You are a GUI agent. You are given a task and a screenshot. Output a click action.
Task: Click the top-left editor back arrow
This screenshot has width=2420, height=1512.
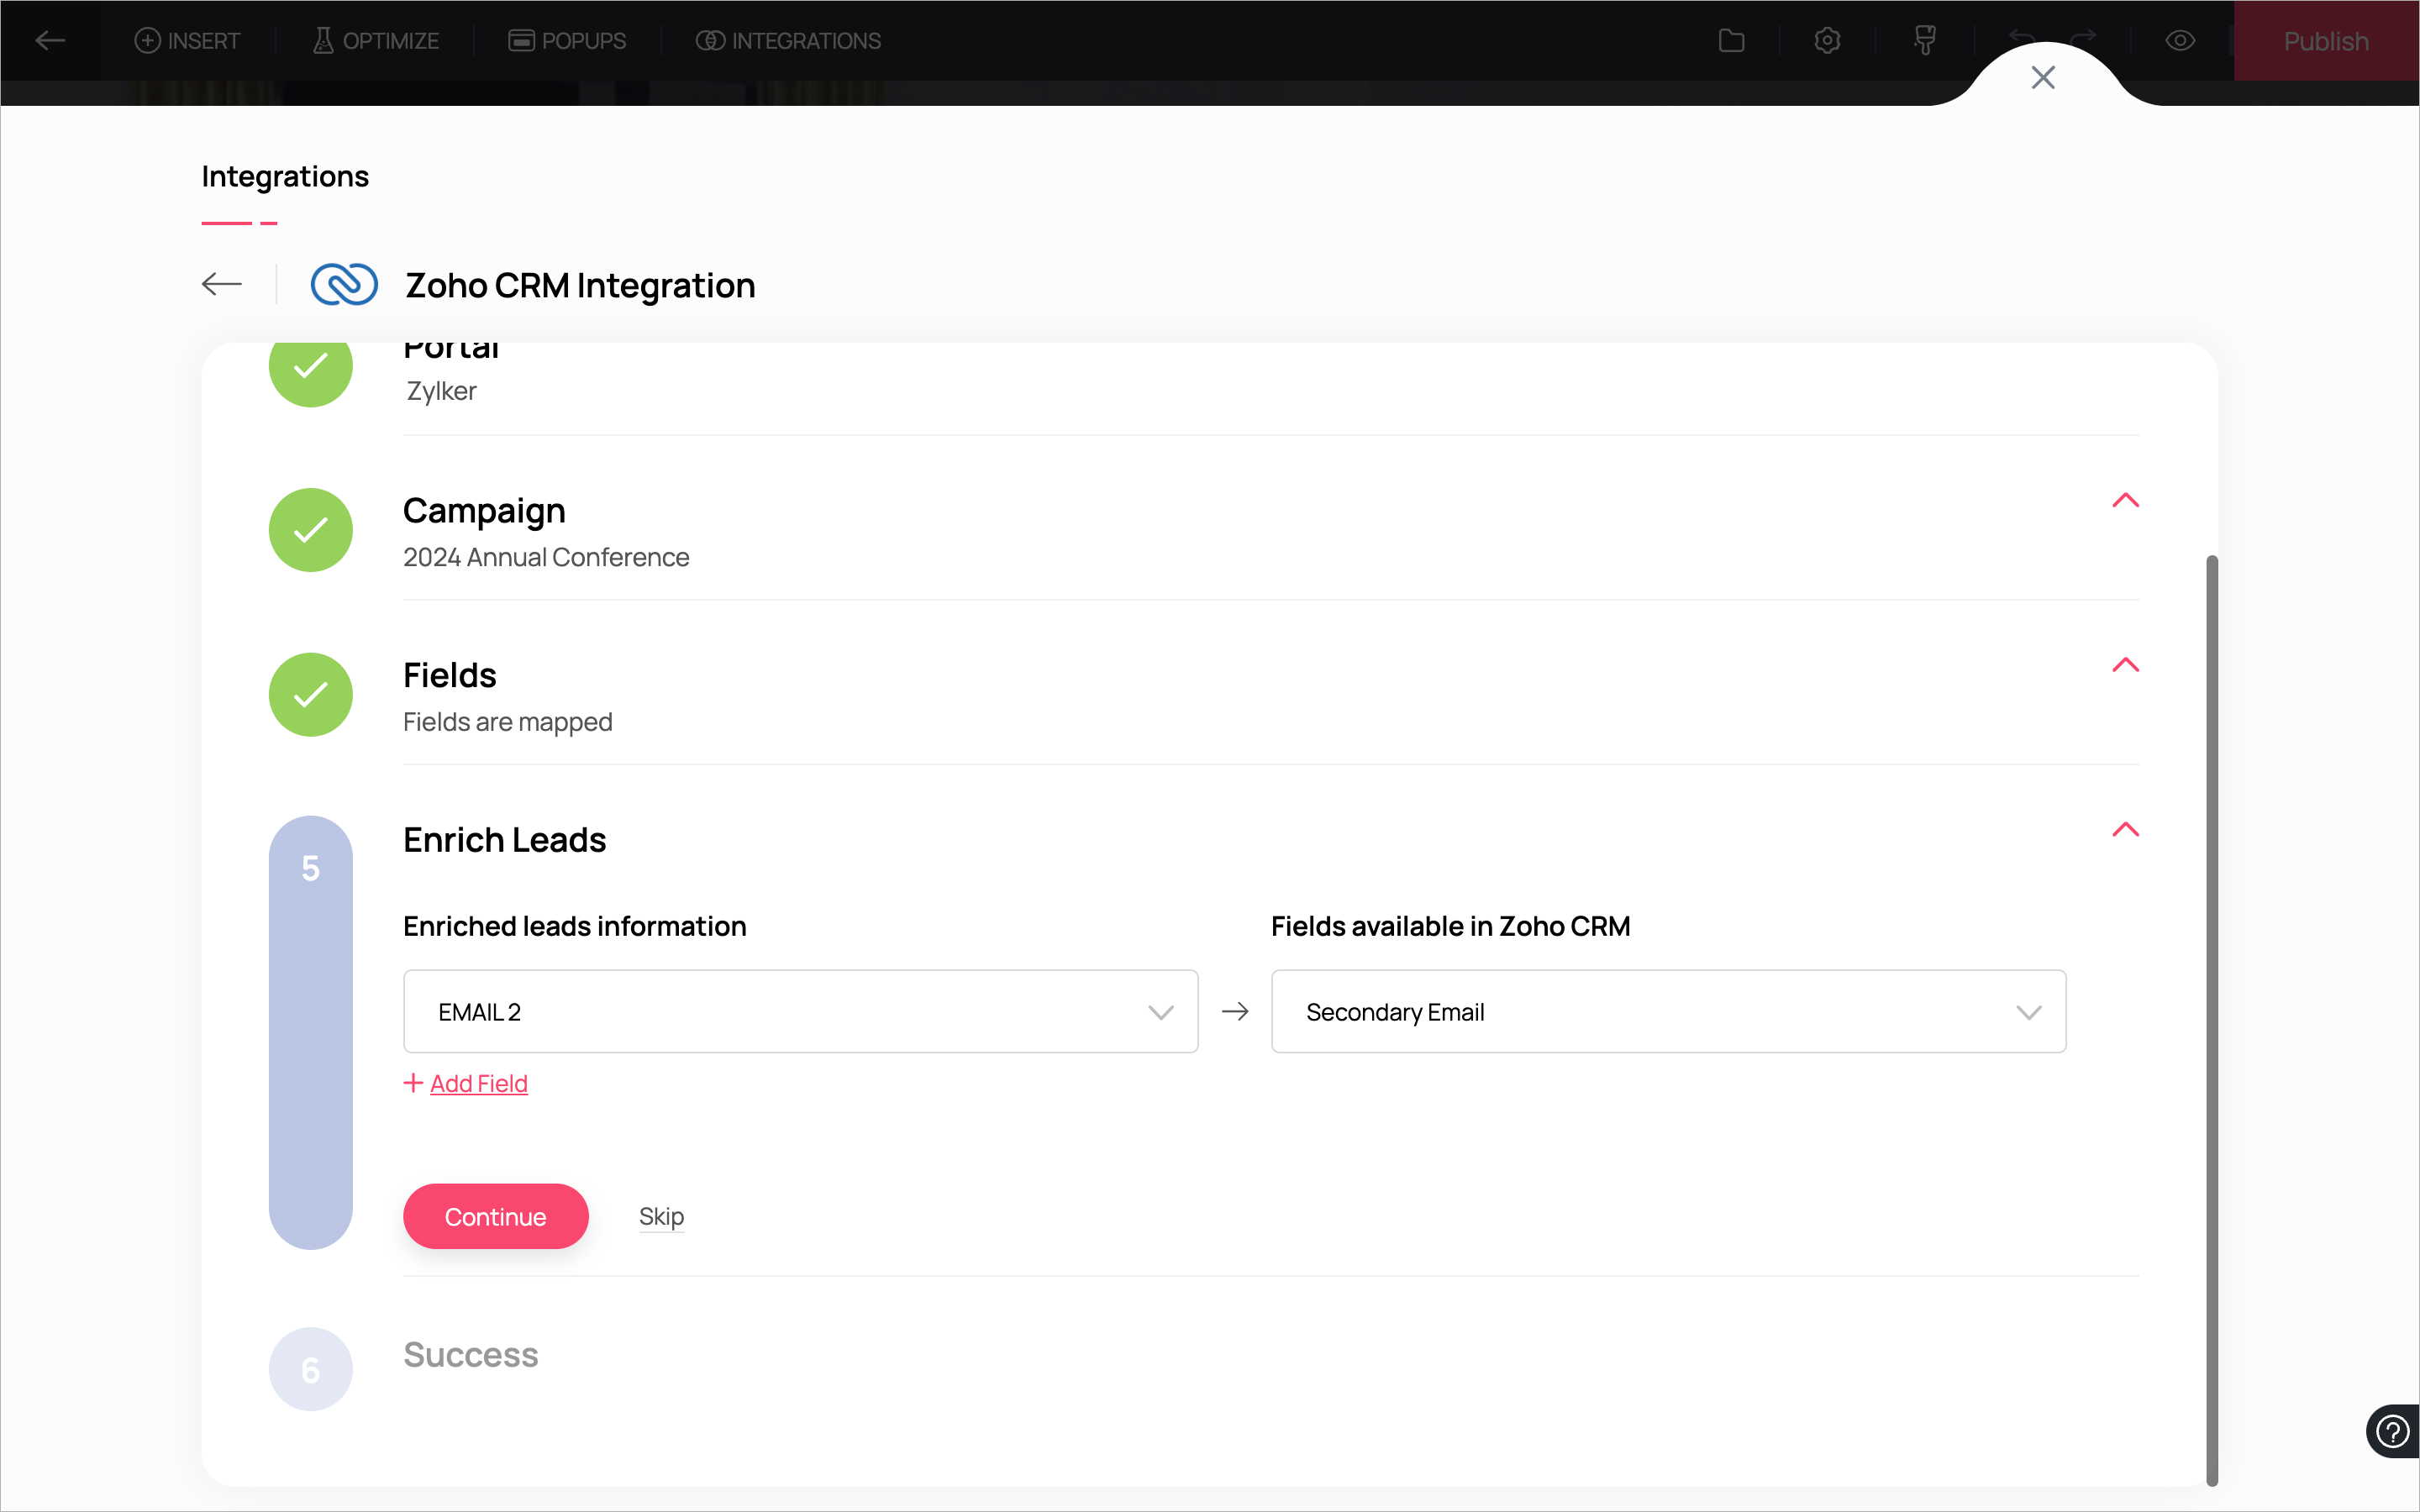point(50,41)
